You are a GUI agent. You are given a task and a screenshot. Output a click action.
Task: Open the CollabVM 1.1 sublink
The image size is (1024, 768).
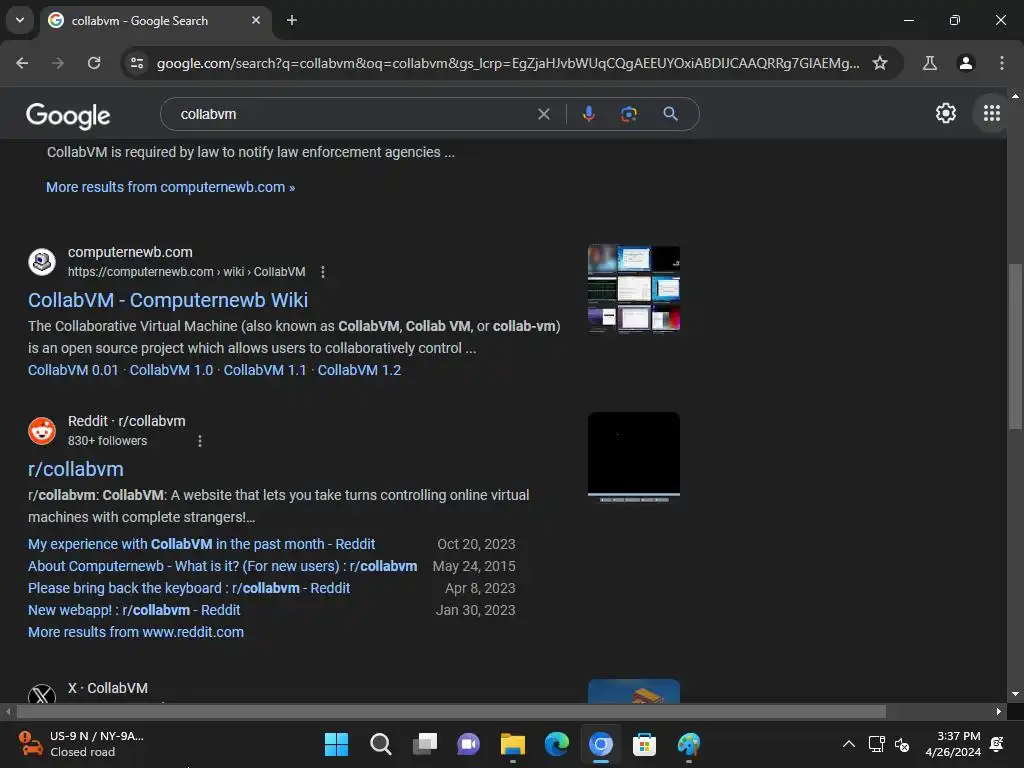265,370
